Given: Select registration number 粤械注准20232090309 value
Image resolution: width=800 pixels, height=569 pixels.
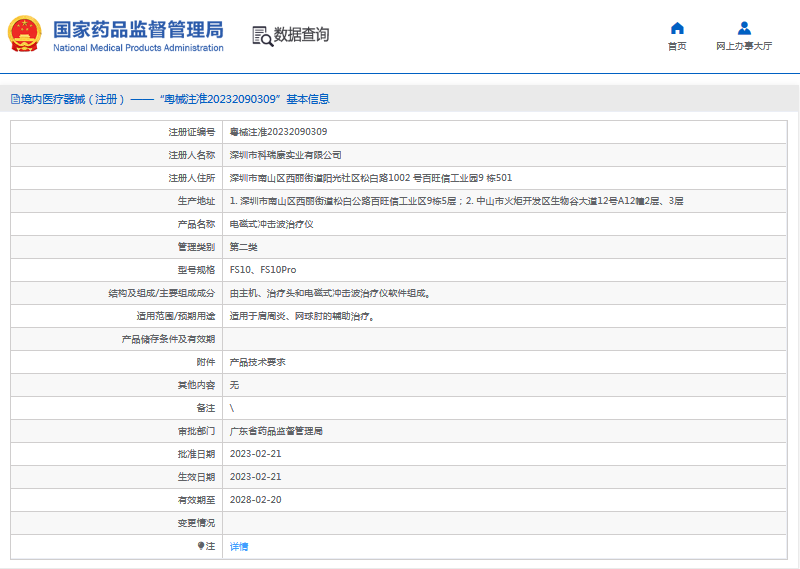Looking at the screenshot, I should pyautogui.click(x=279, y=132).
